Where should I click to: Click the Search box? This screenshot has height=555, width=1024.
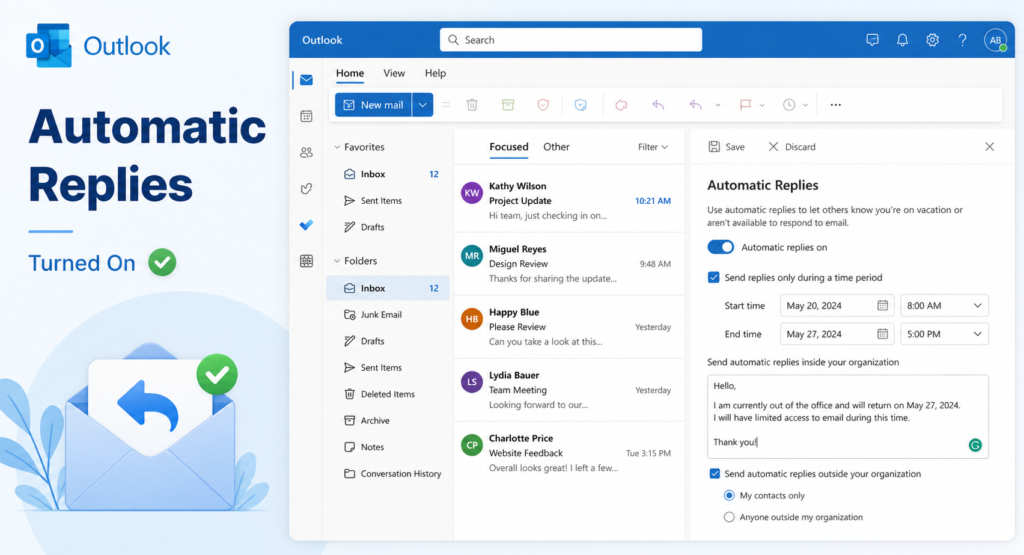571,40
